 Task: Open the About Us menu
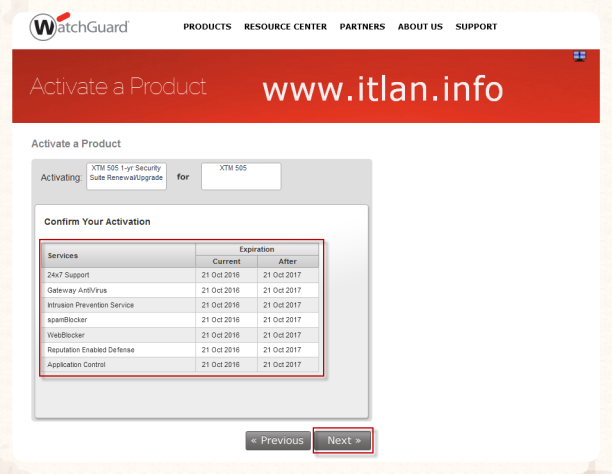tap(420, 27)
